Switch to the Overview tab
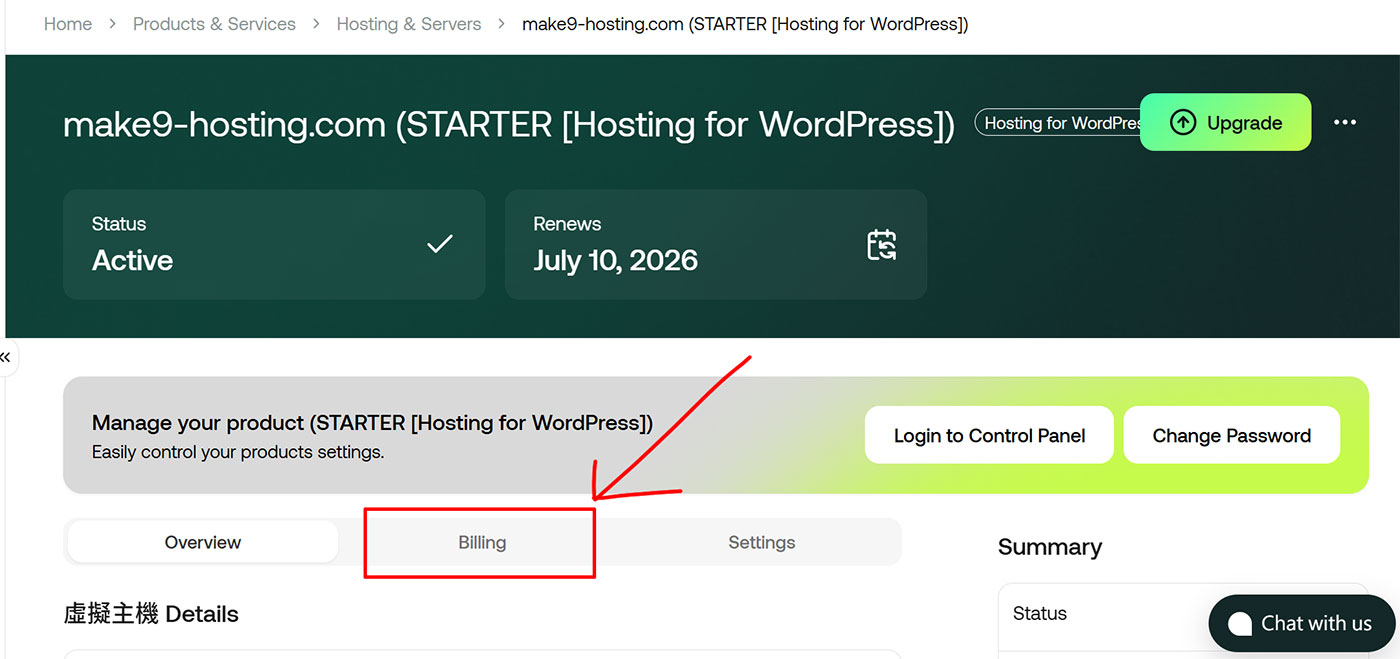This screenshot has width=1400, height=659. coord(203,542)
